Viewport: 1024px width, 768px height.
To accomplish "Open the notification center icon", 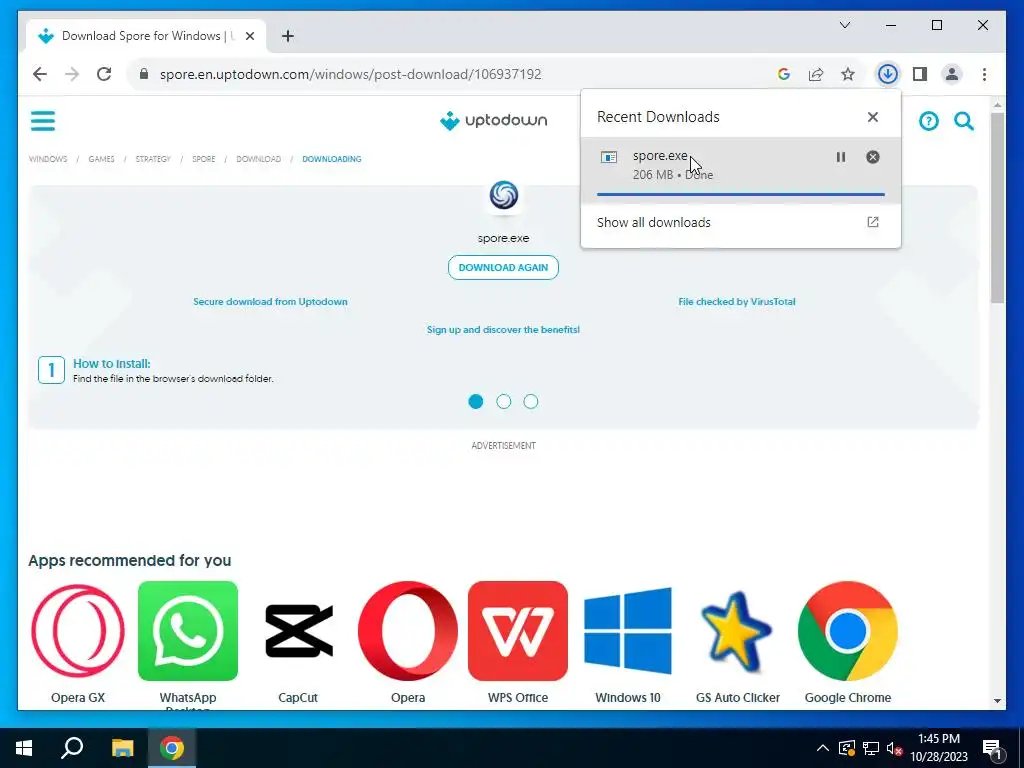I will tap(993, 748).
